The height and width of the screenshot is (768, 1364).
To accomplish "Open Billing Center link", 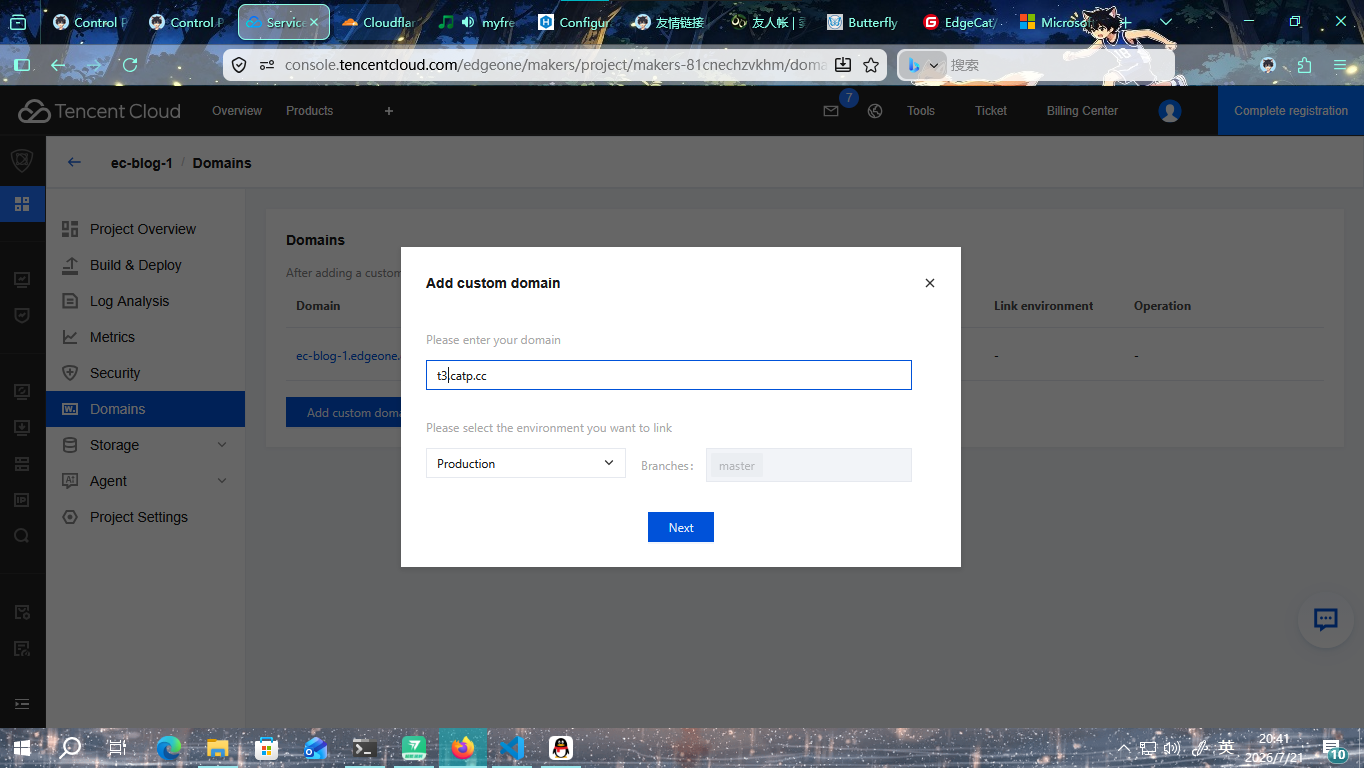I will pos(1082,111).
